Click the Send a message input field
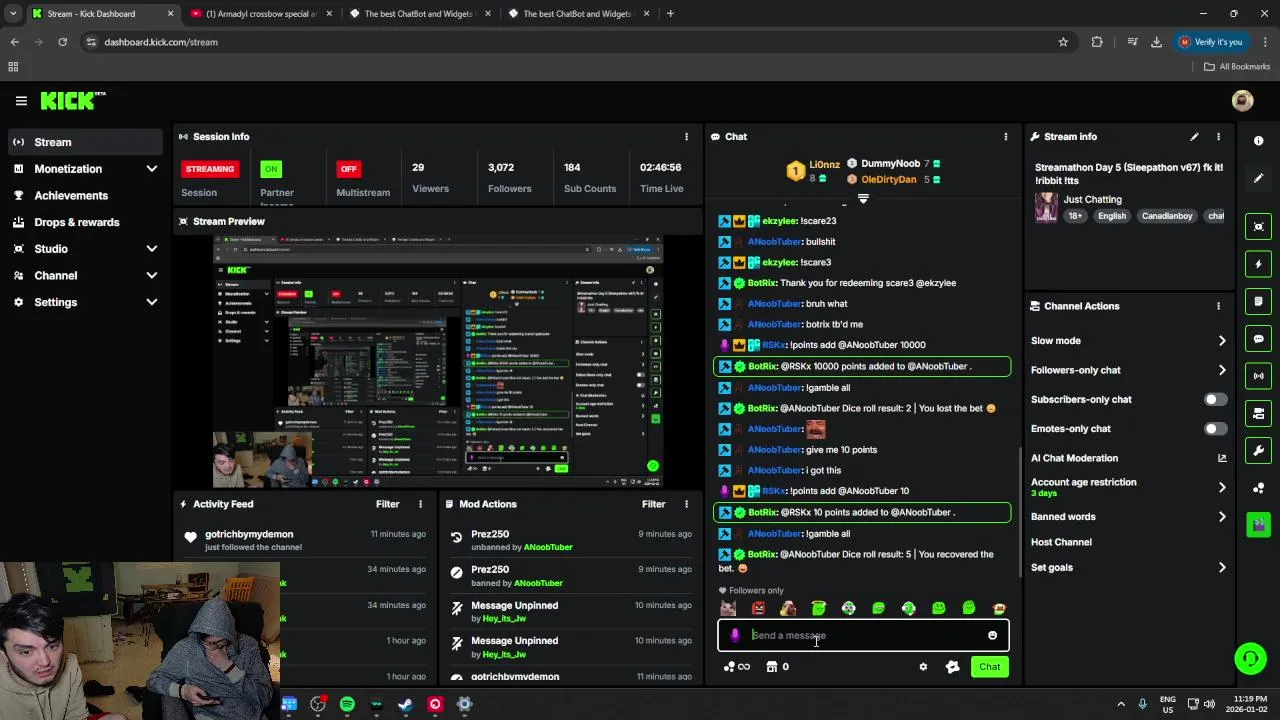 pyautogui.click(x=863, y=636)
